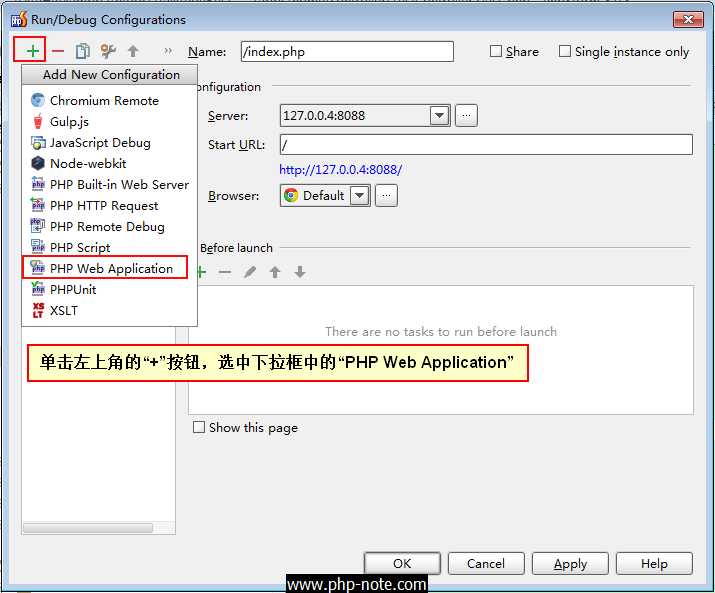Select PHP Script menu entry
The image size is (715, 593).
[x=109, y=247]
